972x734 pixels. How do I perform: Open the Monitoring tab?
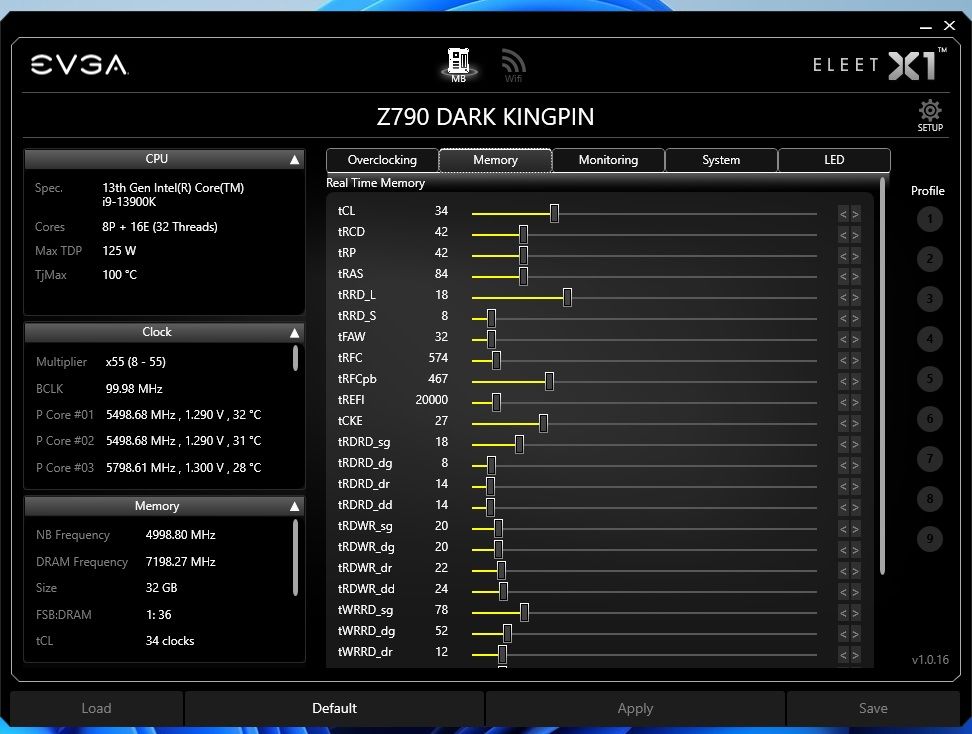click(x=608, y=160)
